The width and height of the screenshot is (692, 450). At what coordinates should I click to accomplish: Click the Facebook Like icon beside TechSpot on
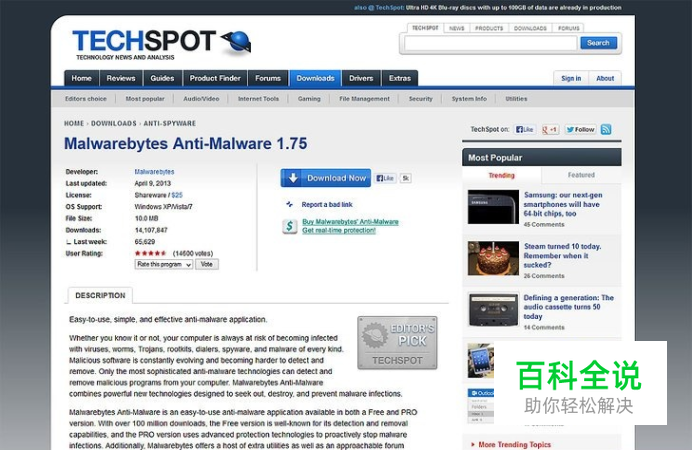tap(525, 129)
